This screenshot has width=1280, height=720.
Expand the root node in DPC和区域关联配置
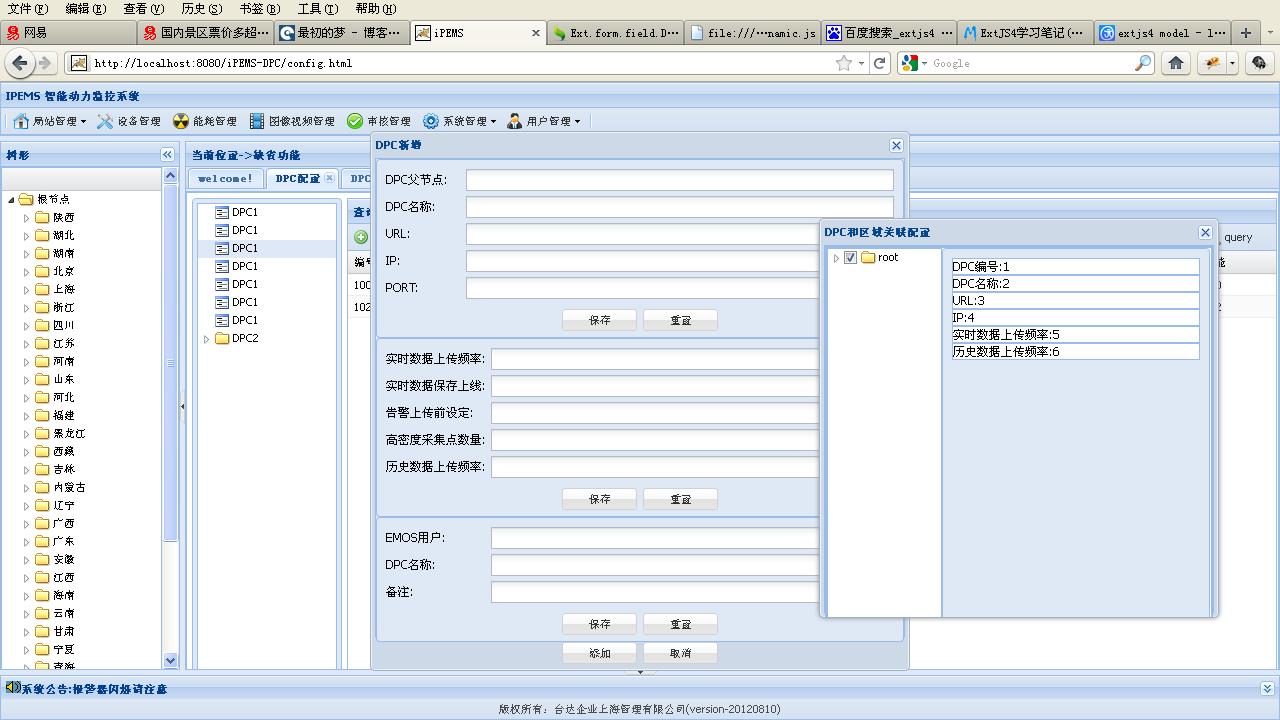coord(836,258)
